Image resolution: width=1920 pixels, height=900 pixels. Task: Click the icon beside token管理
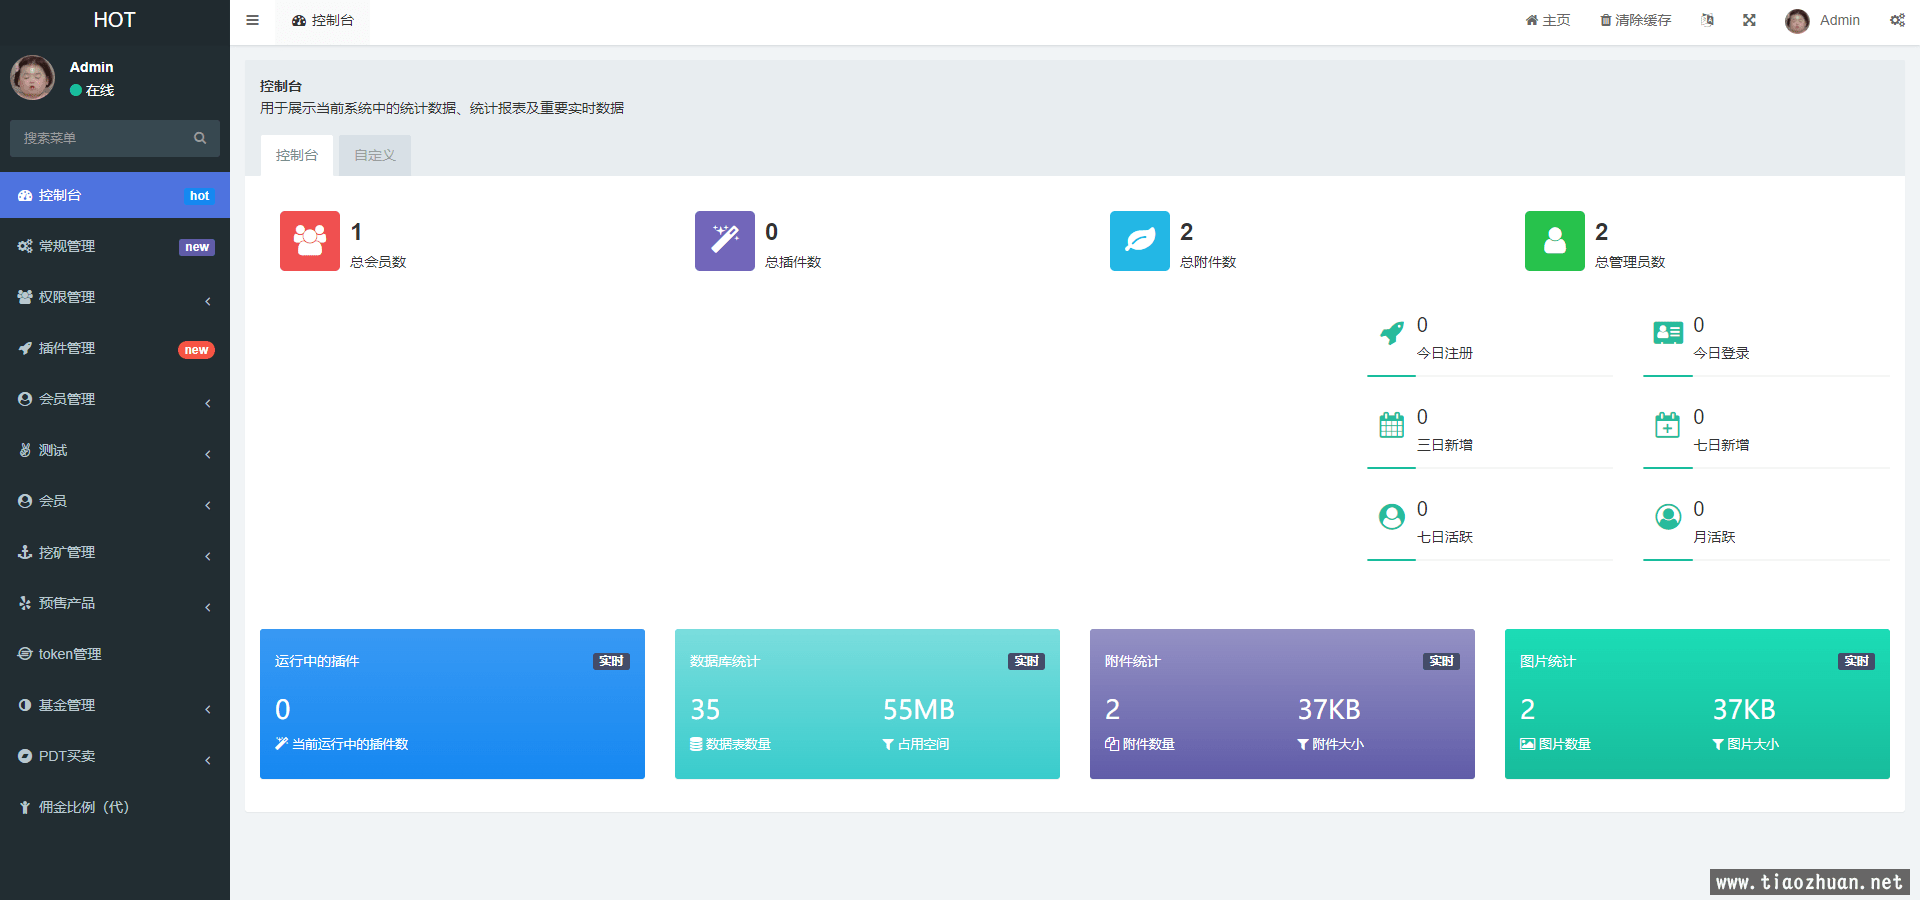[x=25, y=654]
